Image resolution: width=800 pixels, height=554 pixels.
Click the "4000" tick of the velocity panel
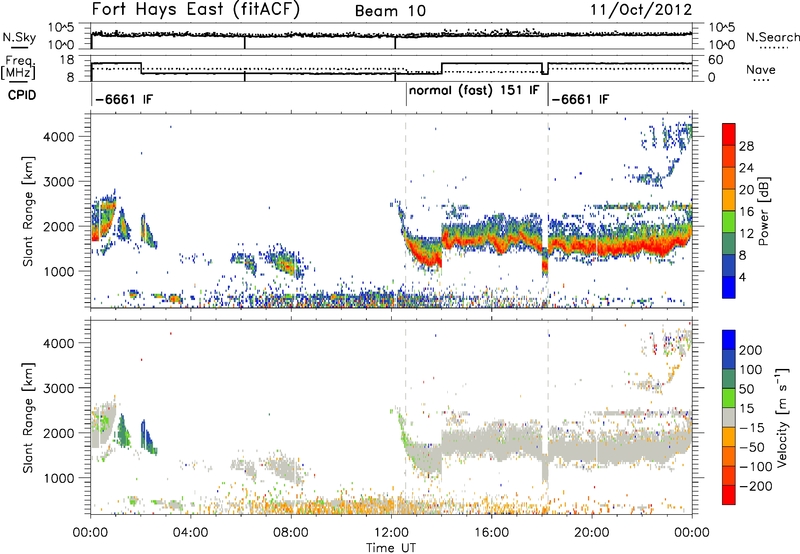58,343
